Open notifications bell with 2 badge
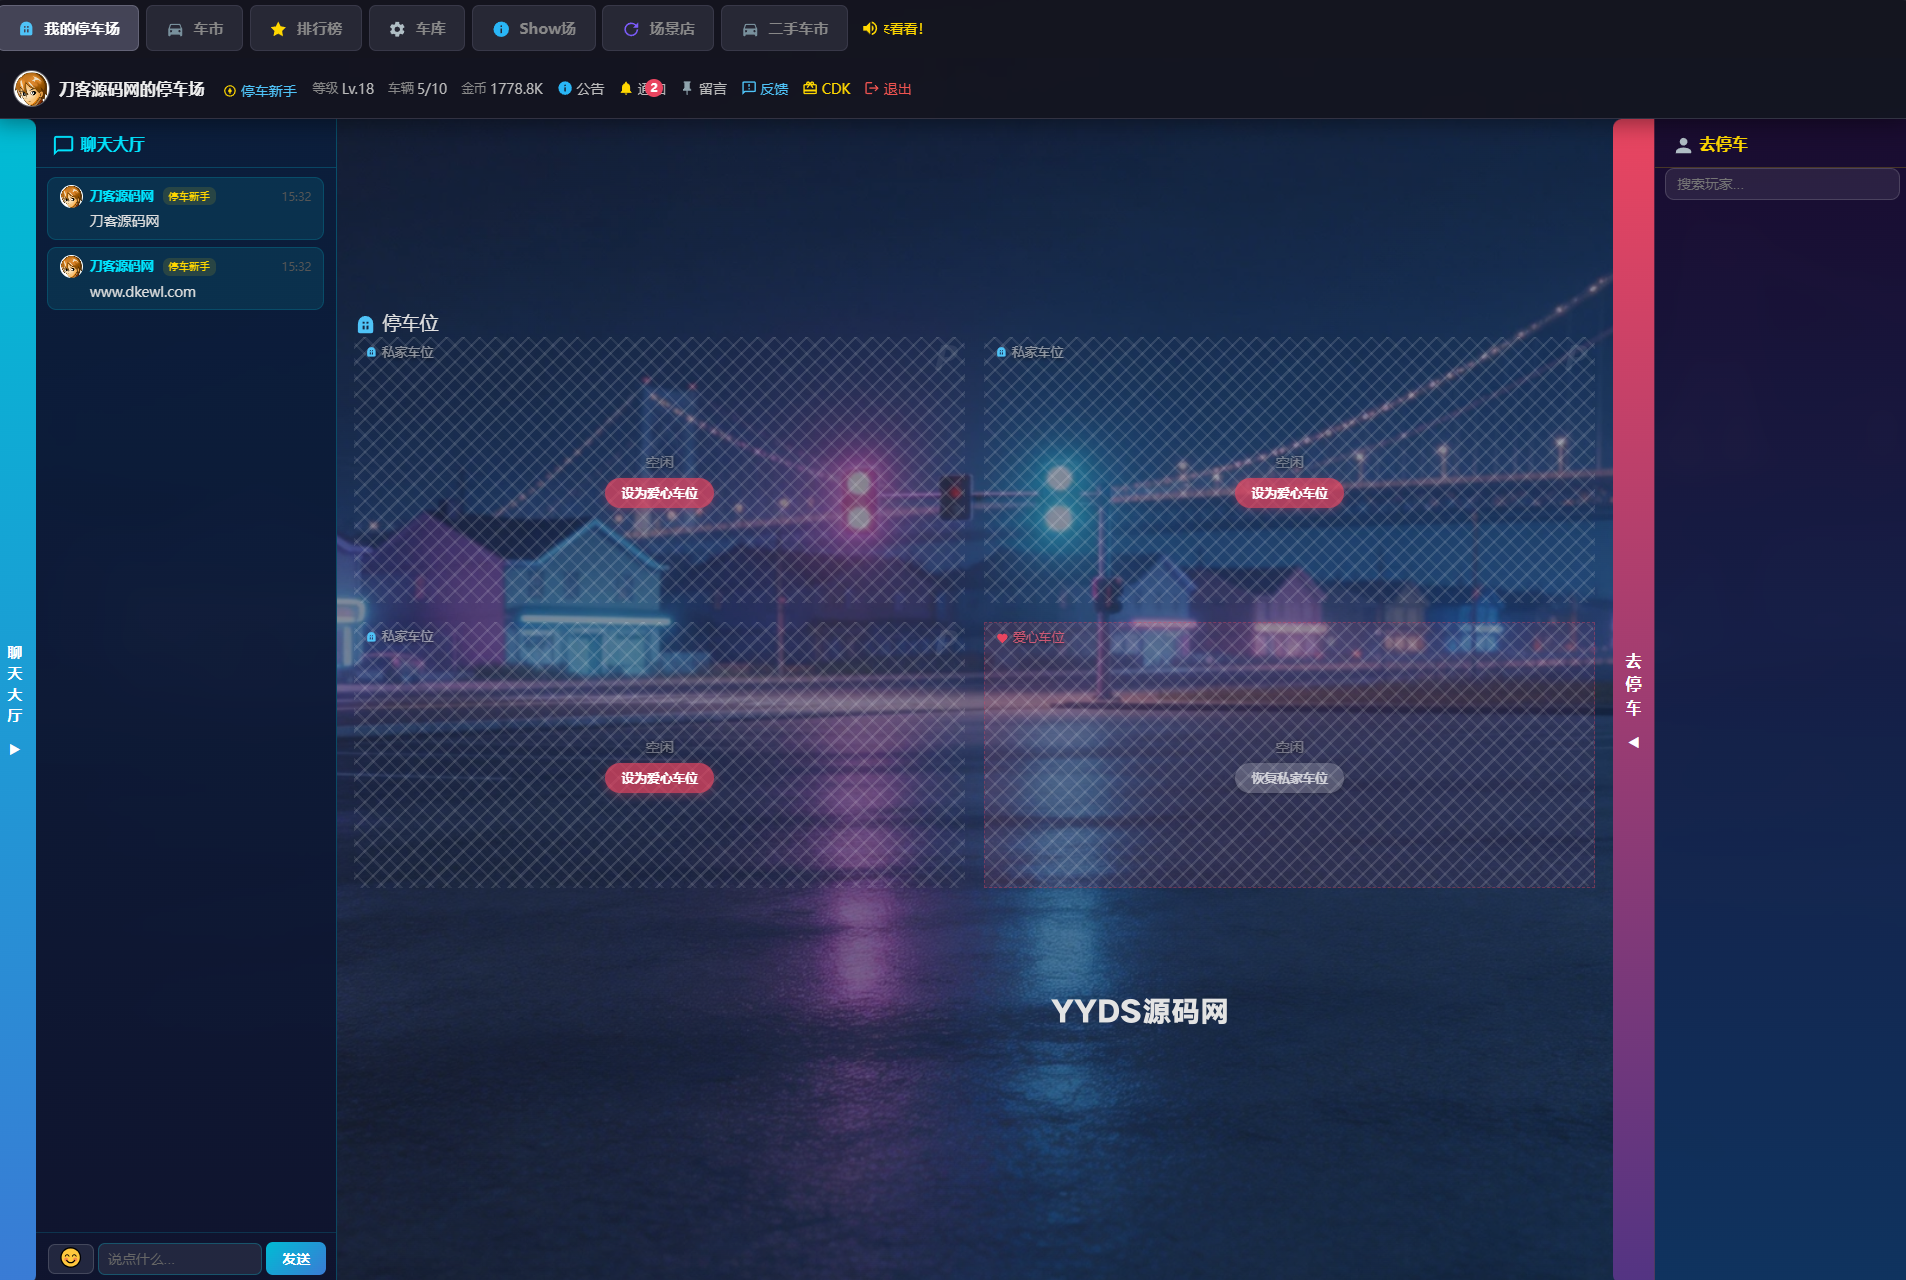This screenshot has width=1906, height=1280. click(641, 89)
